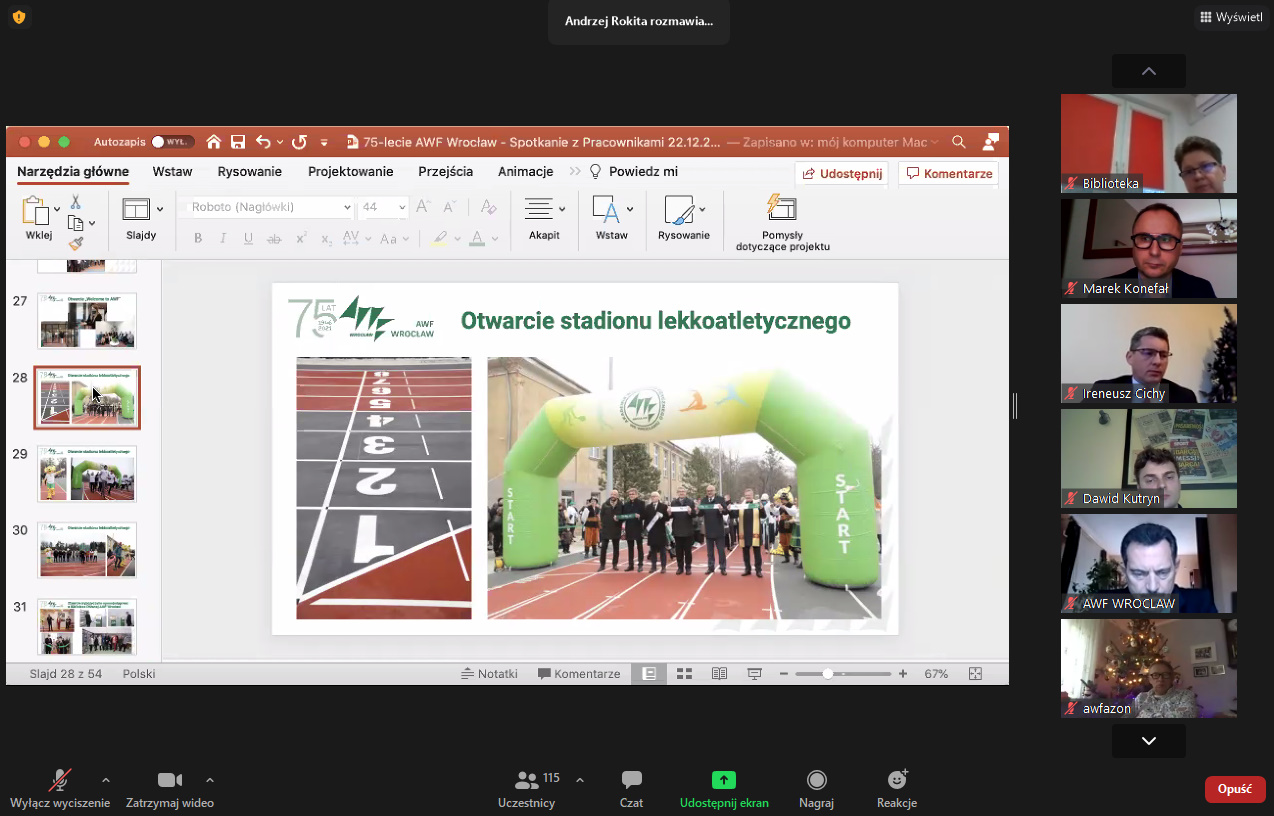This screenshot has height=816, width=1274.
Task: Switch to slide sorter view
Action: coord(684,674)
